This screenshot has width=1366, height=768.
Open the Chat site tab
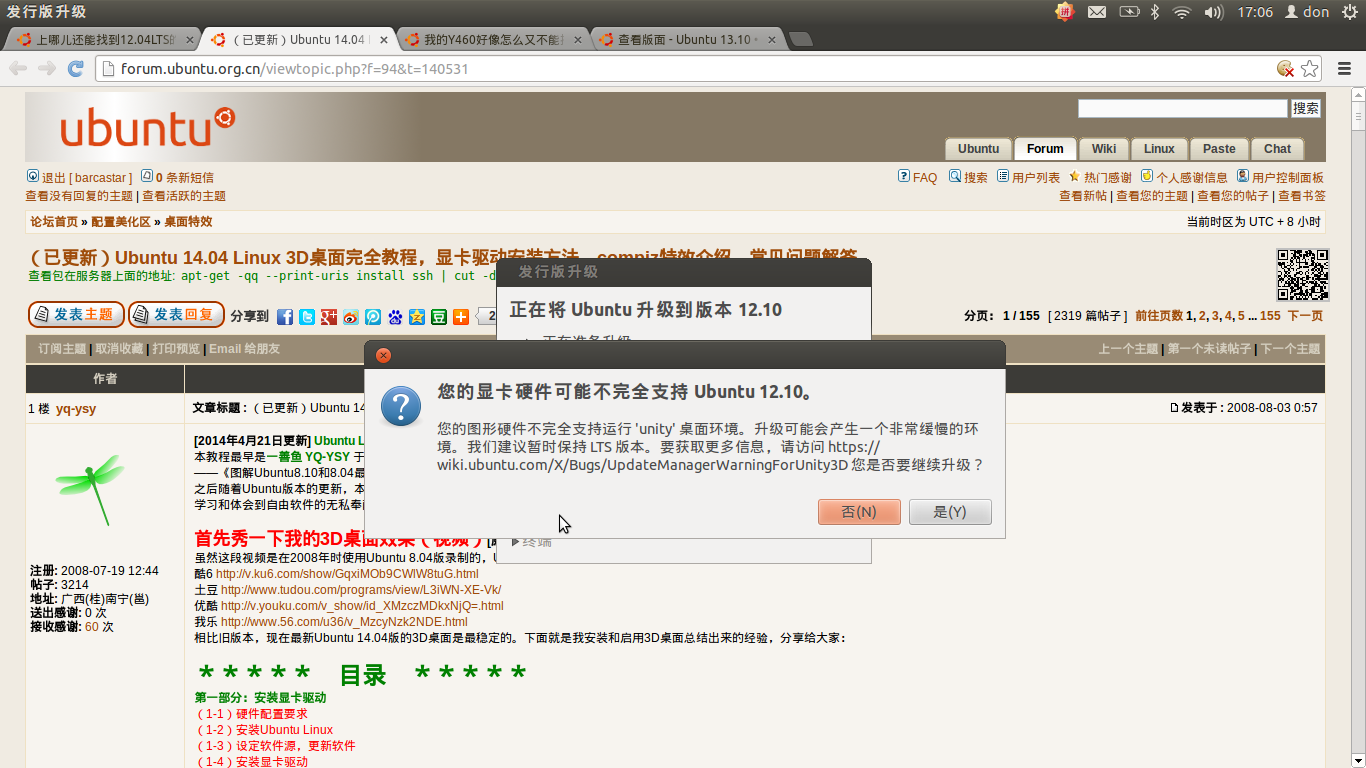[x=1277, y=149]
